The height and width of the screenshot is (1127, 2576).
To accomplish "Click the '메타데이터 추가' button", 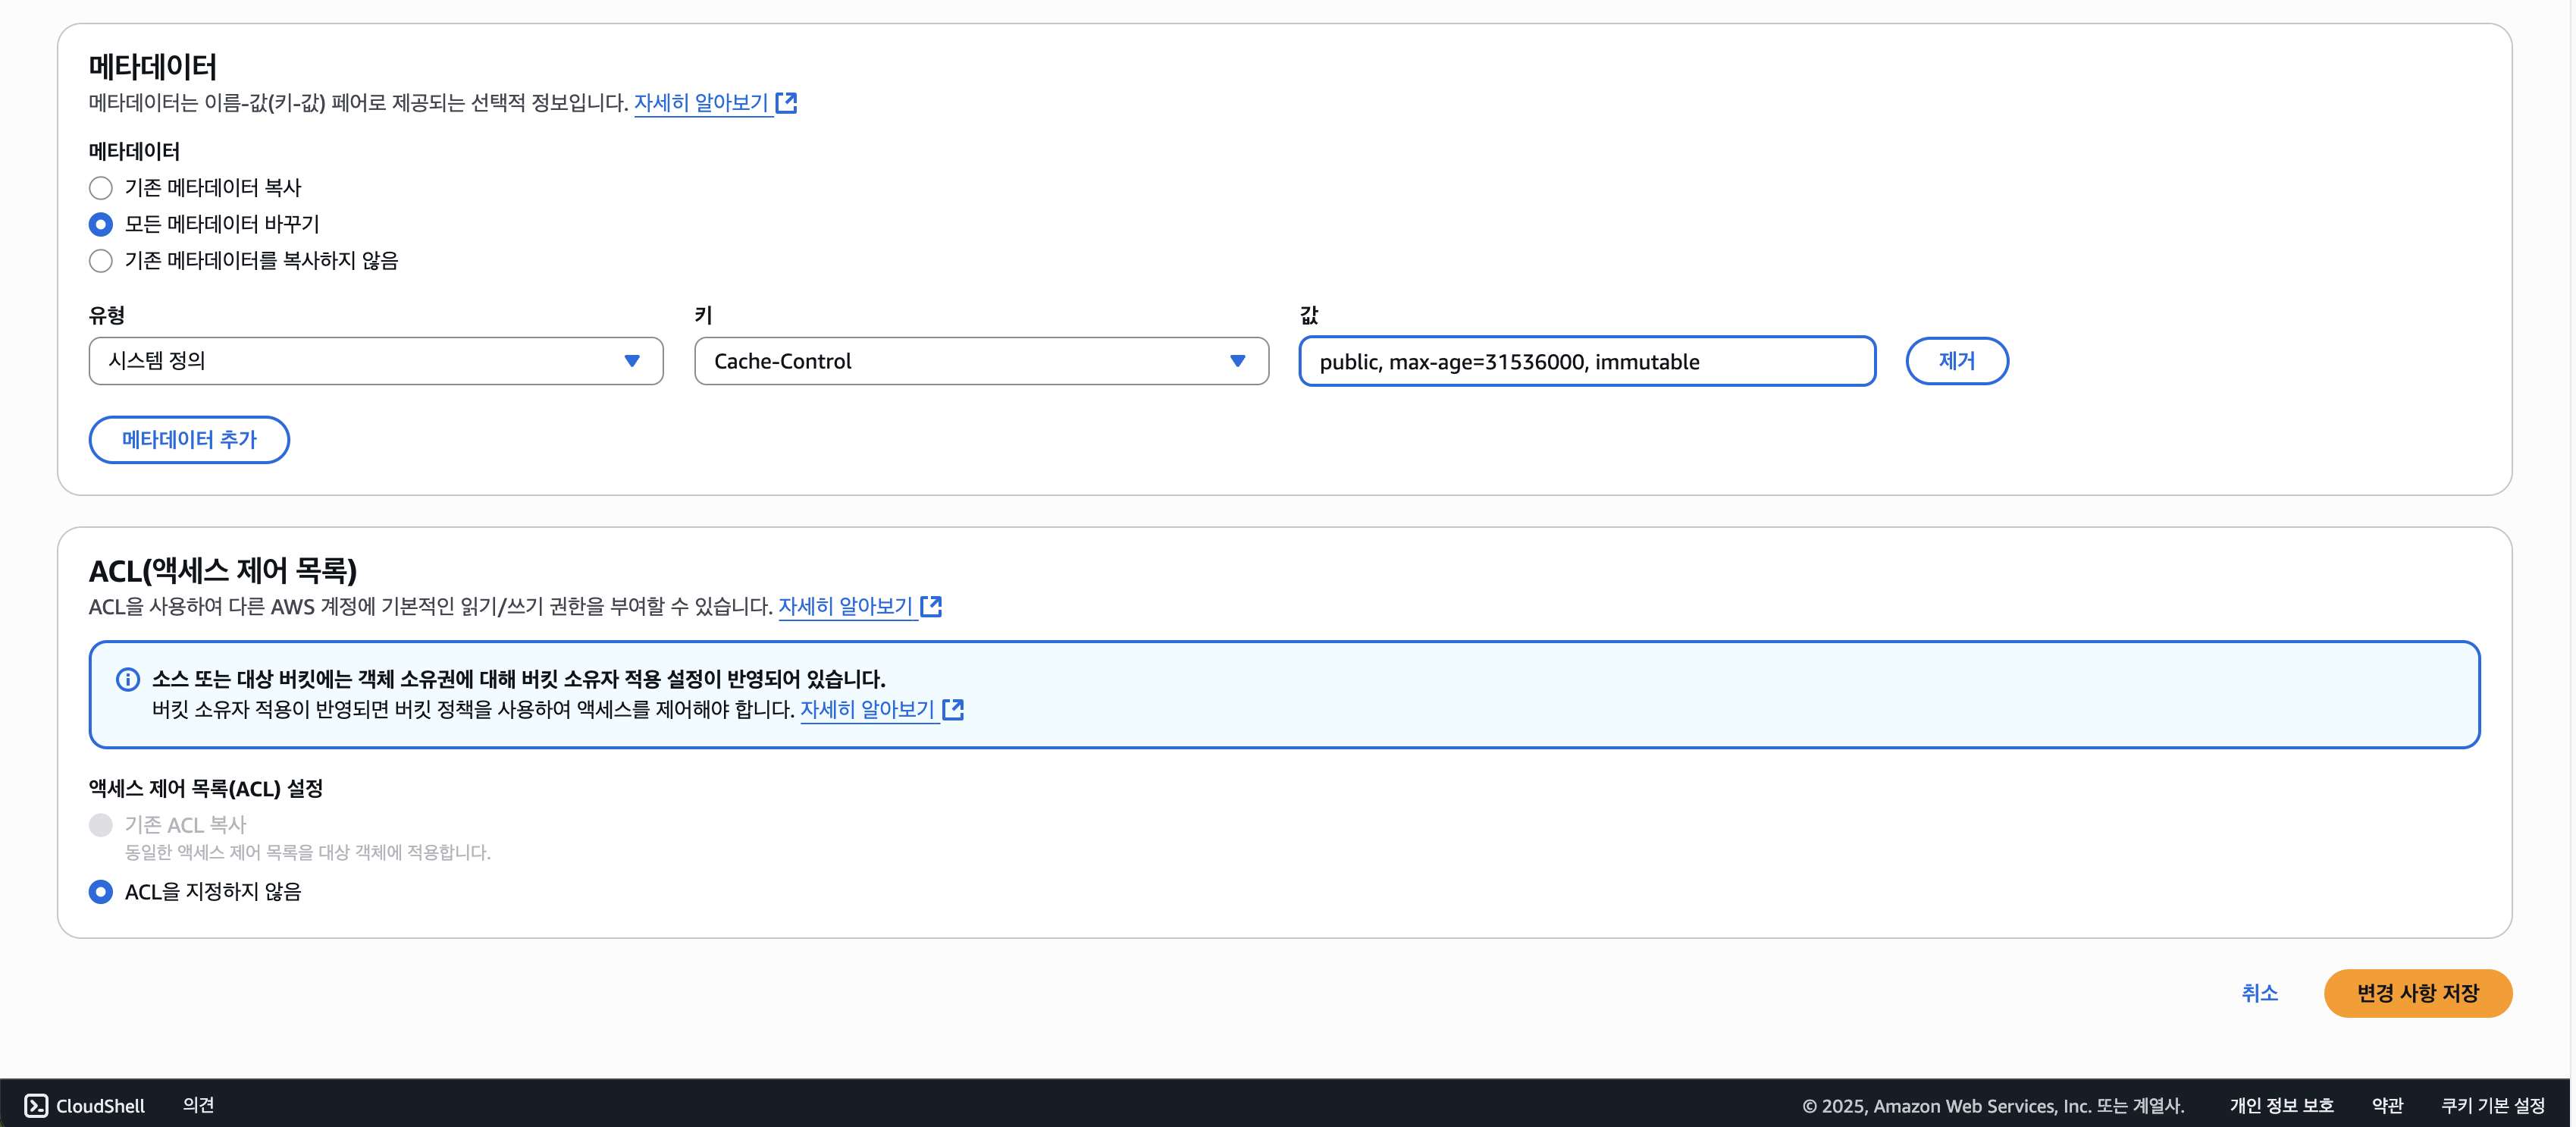I will pos(189,439).
